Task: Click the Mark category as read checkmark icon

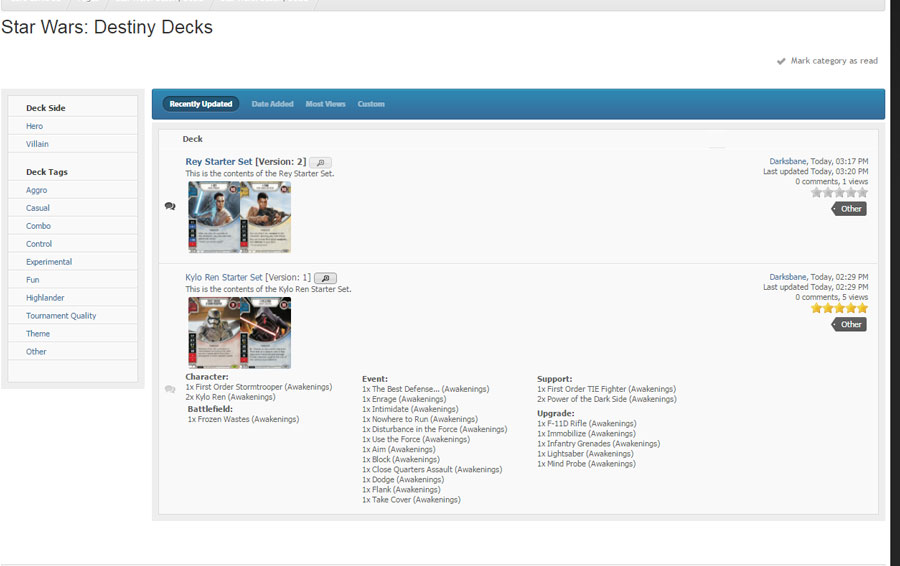Action: click(781, 61)
